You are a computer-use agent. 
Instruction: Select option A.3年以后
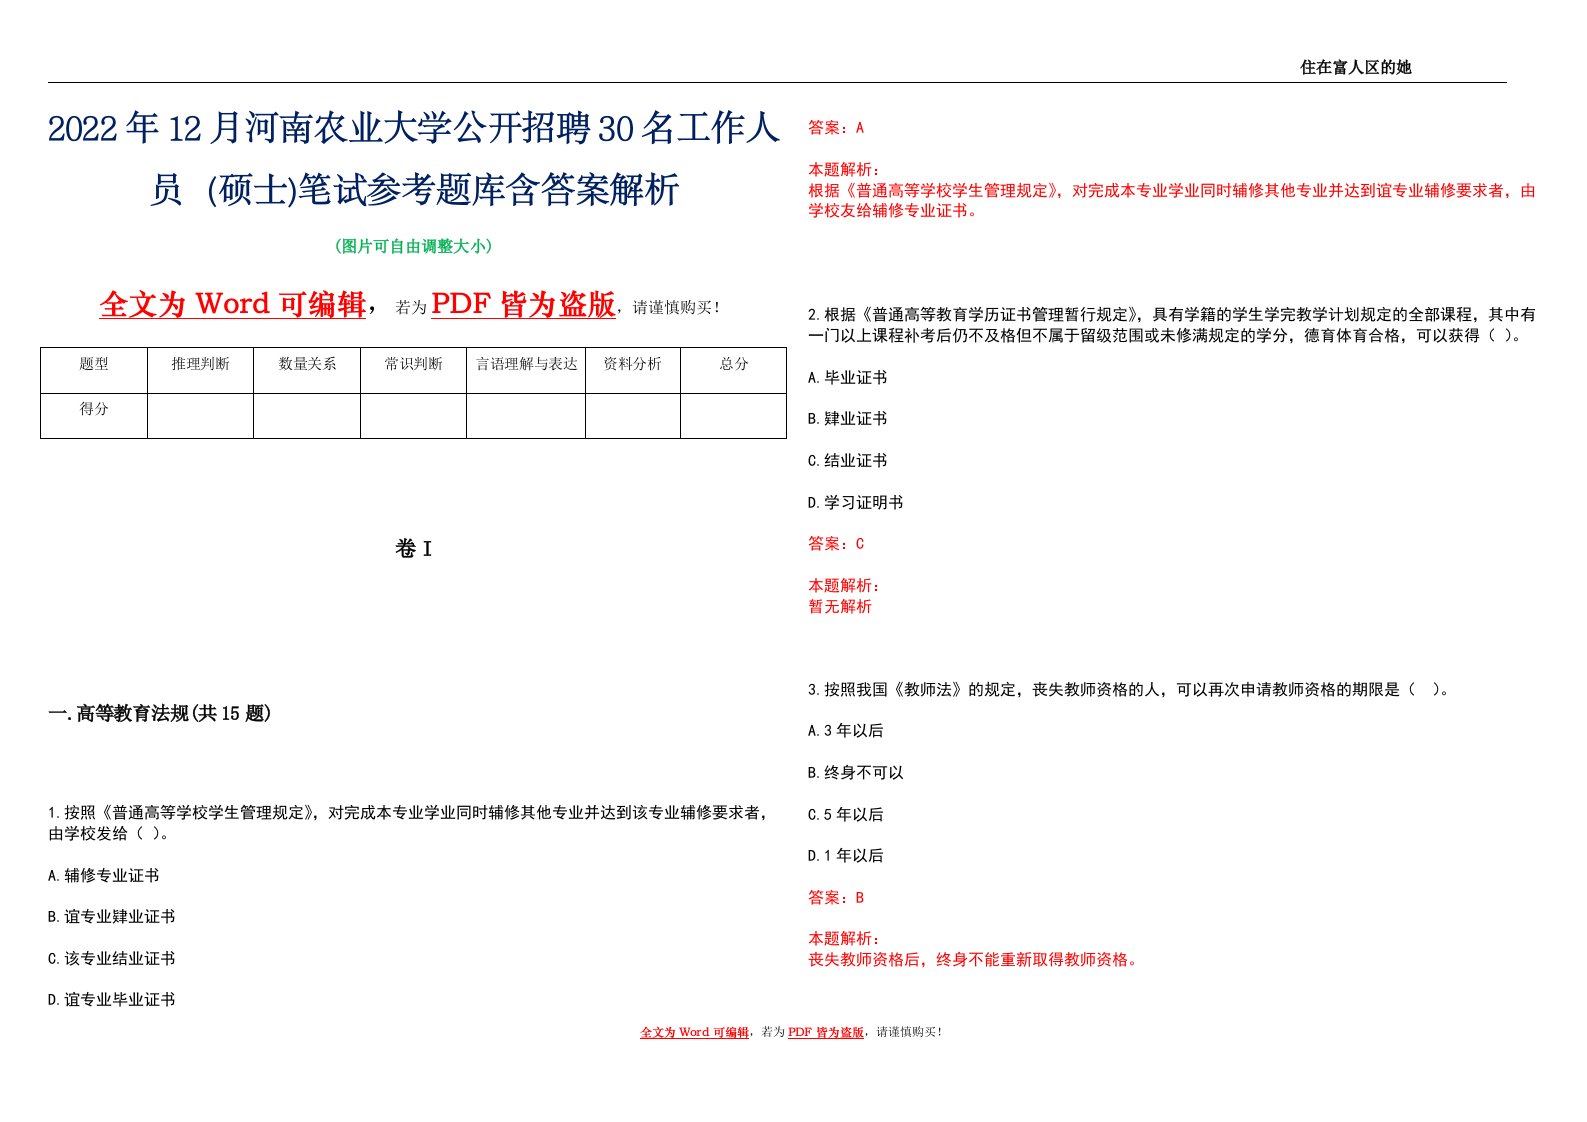coord(846,730)
